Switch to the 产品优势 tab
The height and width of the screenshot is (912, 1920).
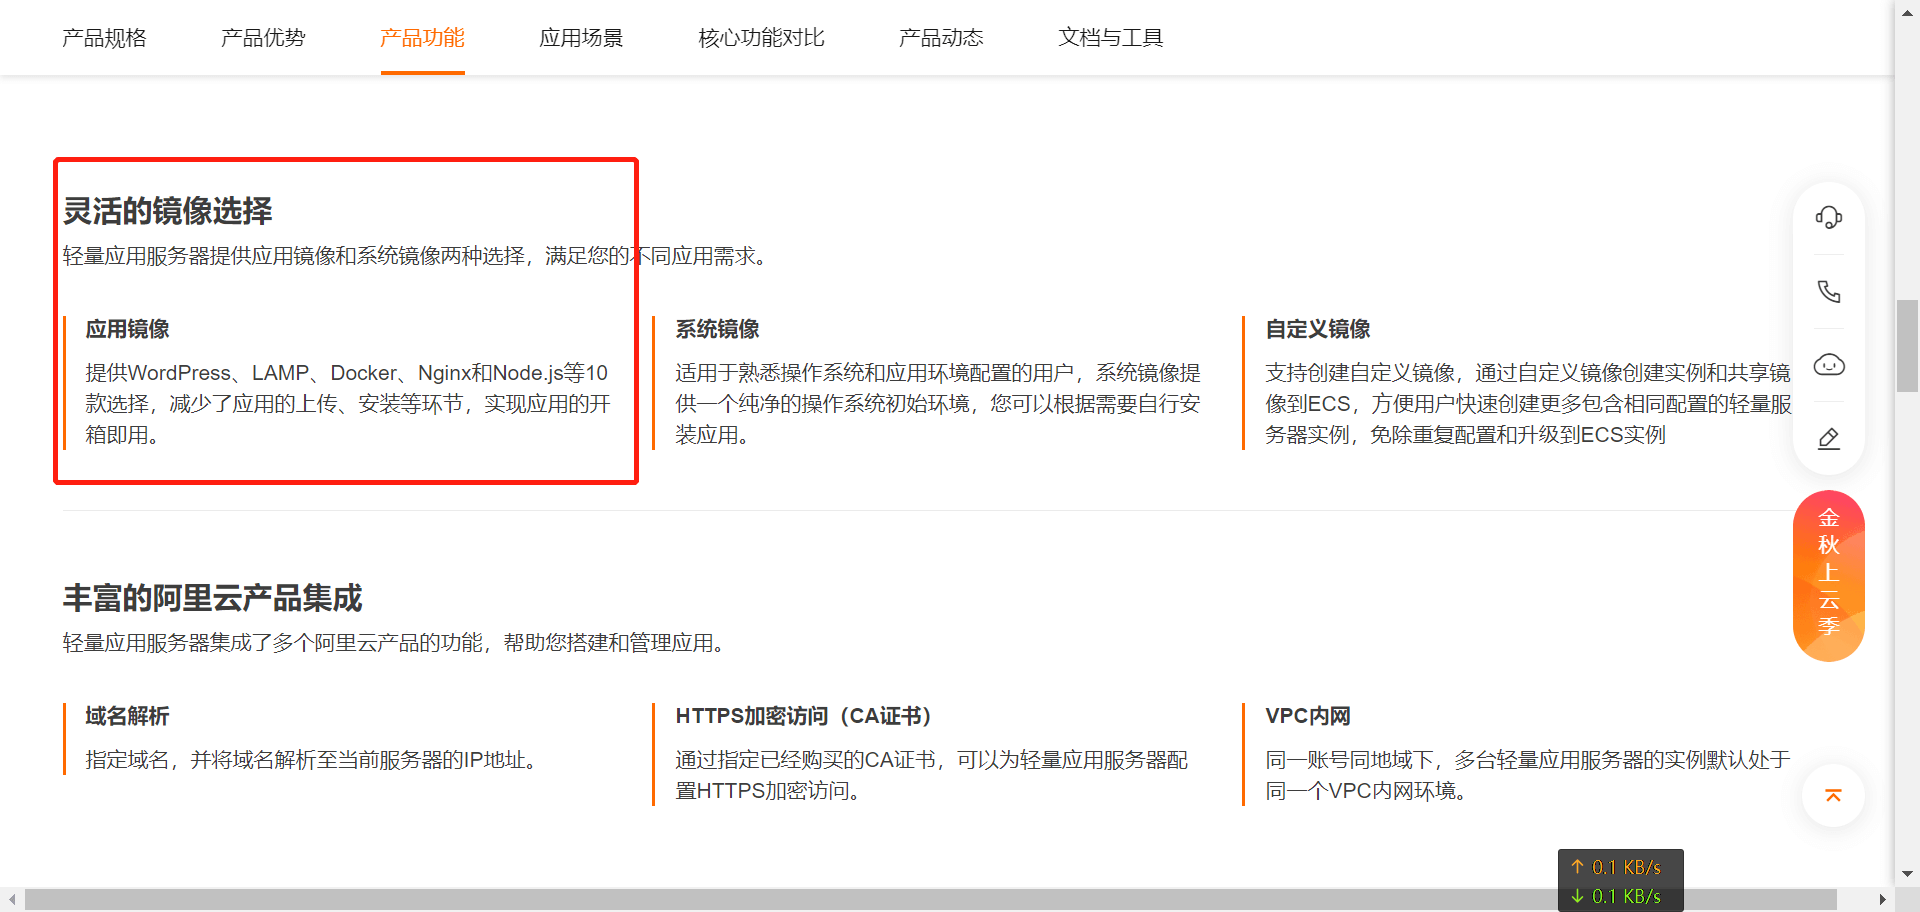263,38
